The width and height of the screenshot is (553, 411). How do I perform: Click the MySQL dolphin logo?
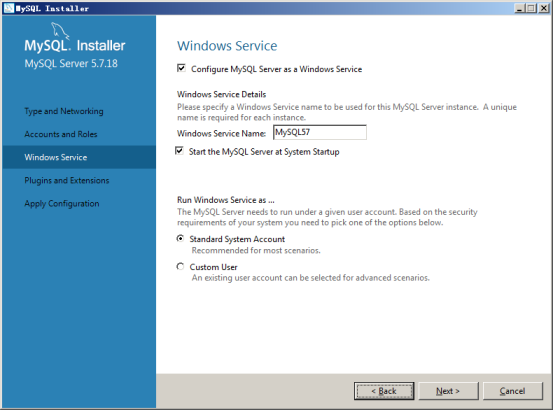(x=60, y=31)
